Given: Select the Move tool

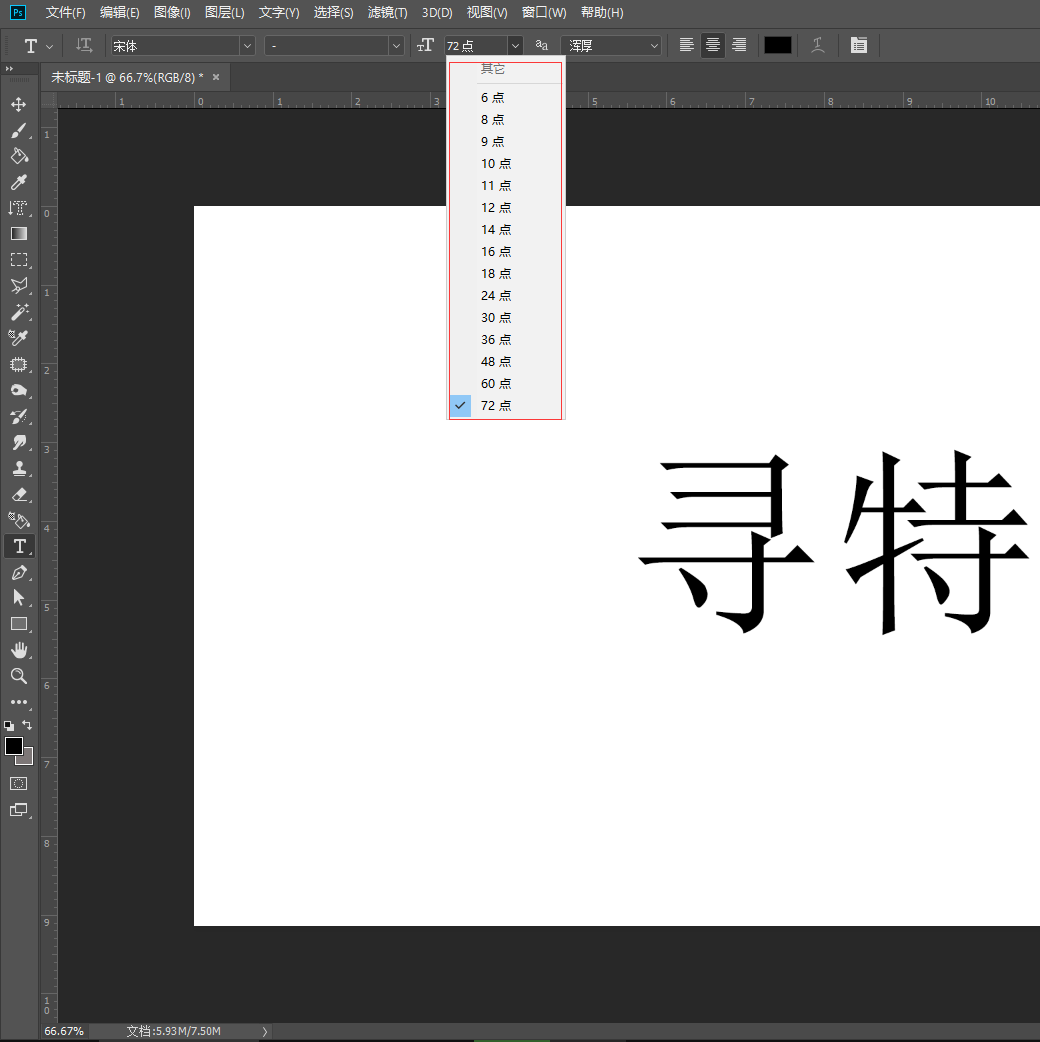Looking at the screenshot, I should point(19,104).
